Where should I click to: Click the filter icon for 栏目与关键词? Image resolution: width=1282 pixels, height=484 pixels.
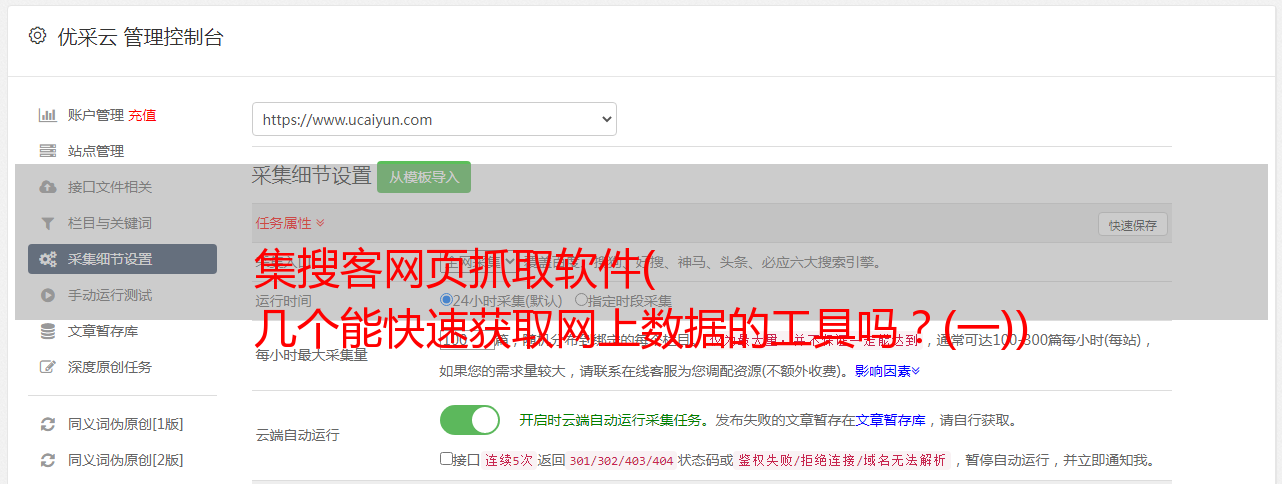click(47, 223)
